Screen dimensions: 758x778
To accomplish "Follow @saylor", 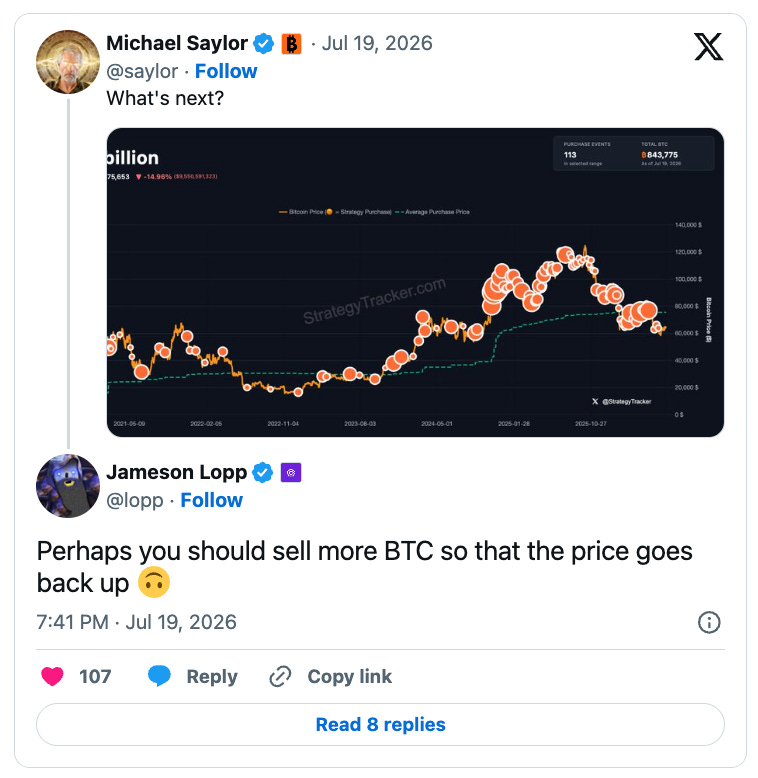I will 226,71.
